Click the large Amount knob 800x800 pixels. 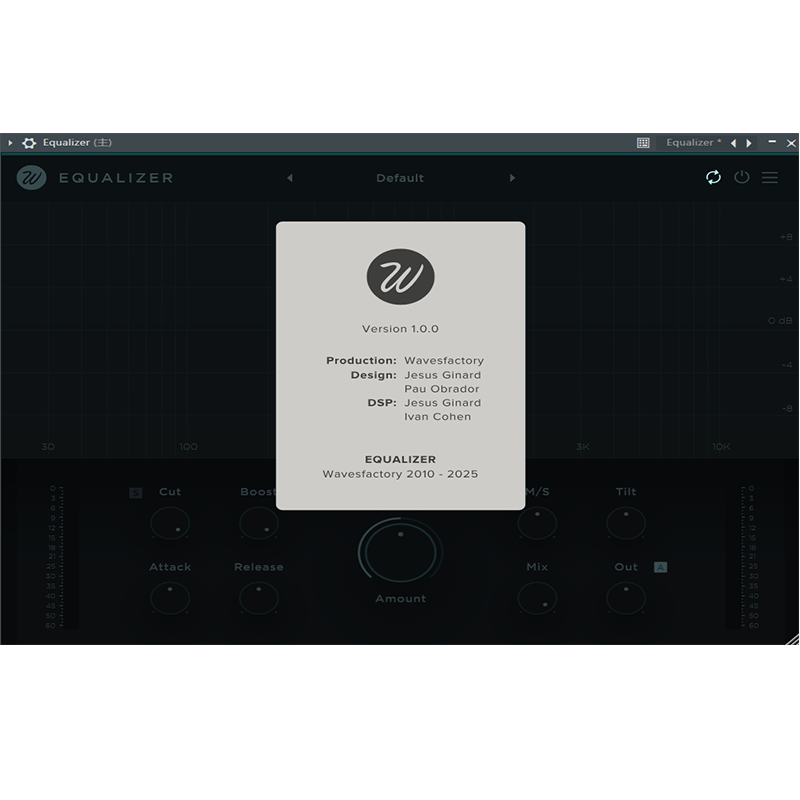click(401, 552)
